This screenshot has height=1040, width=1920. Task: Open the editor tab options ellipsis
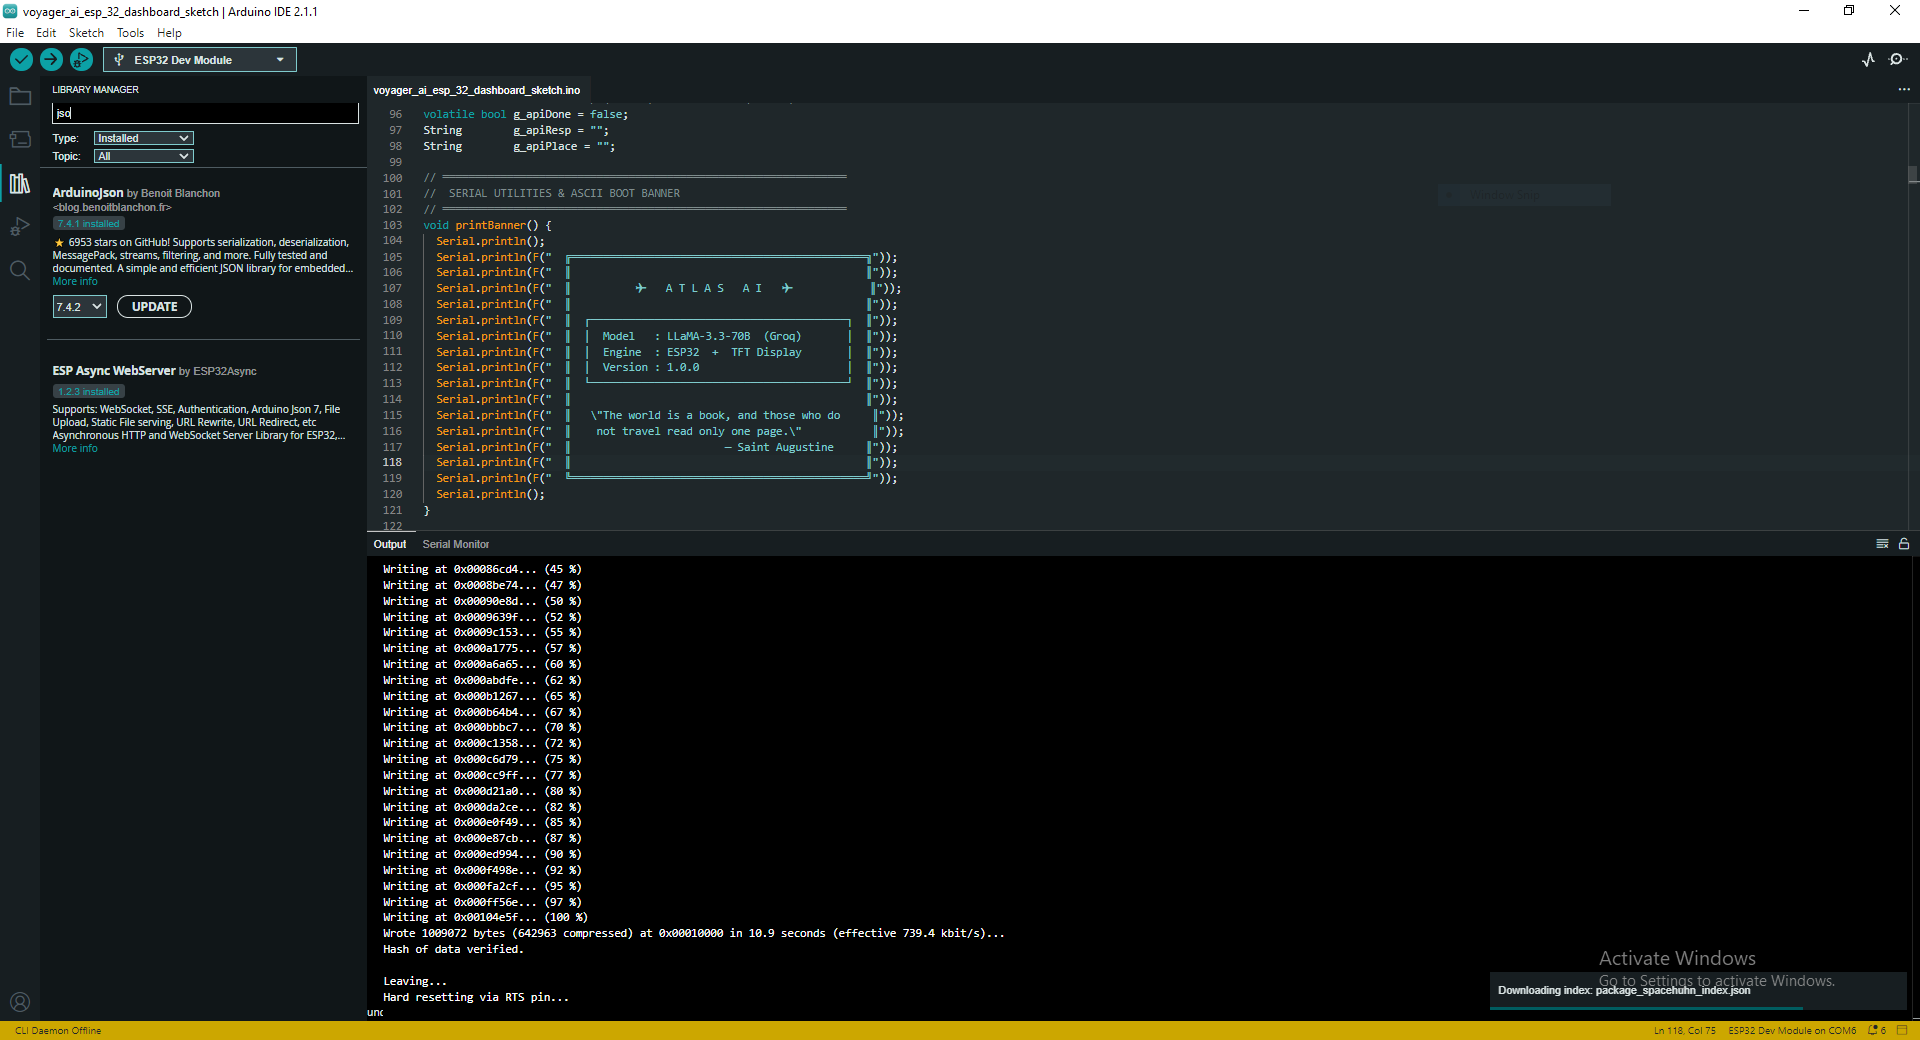[1904, 90]
